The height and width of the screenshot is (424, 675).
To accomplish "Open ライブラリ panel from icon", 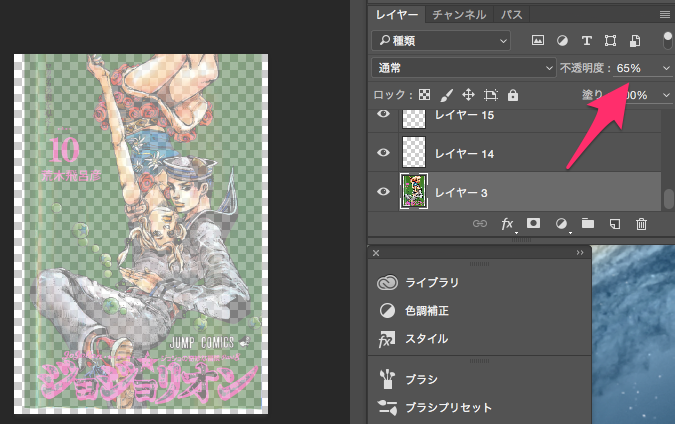I will click(387, 282).
